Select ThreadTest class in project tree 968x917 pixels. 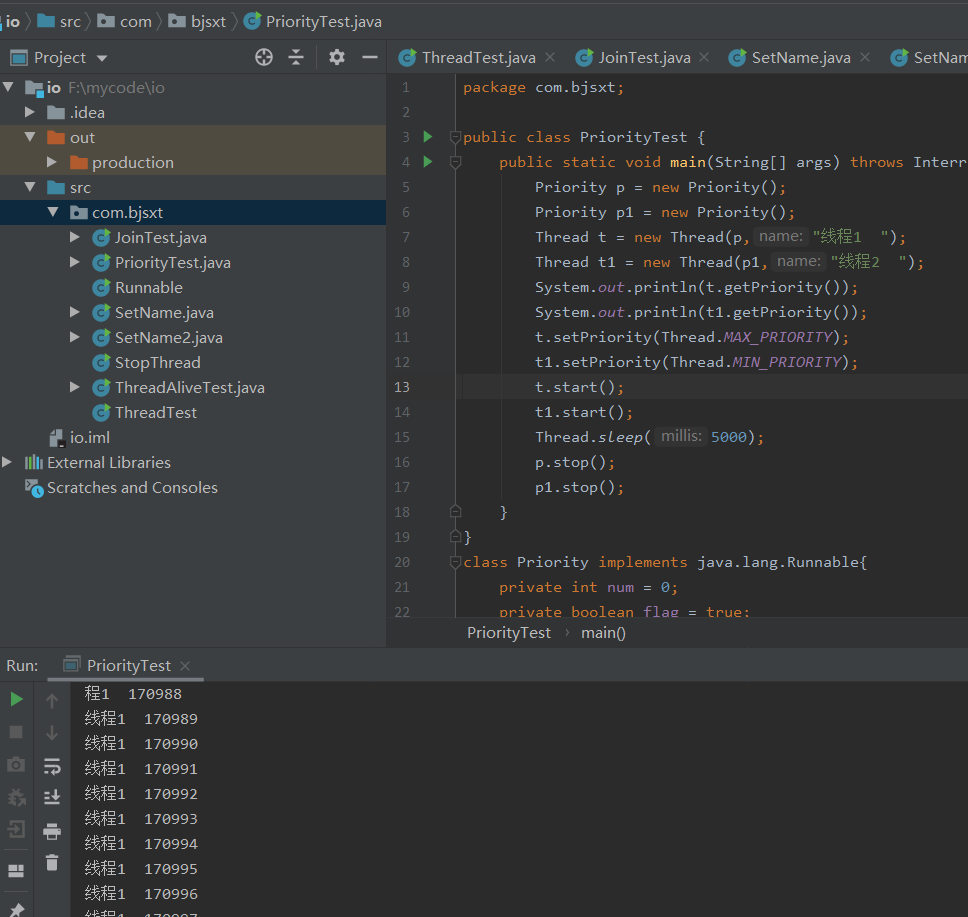pos(156,412)
